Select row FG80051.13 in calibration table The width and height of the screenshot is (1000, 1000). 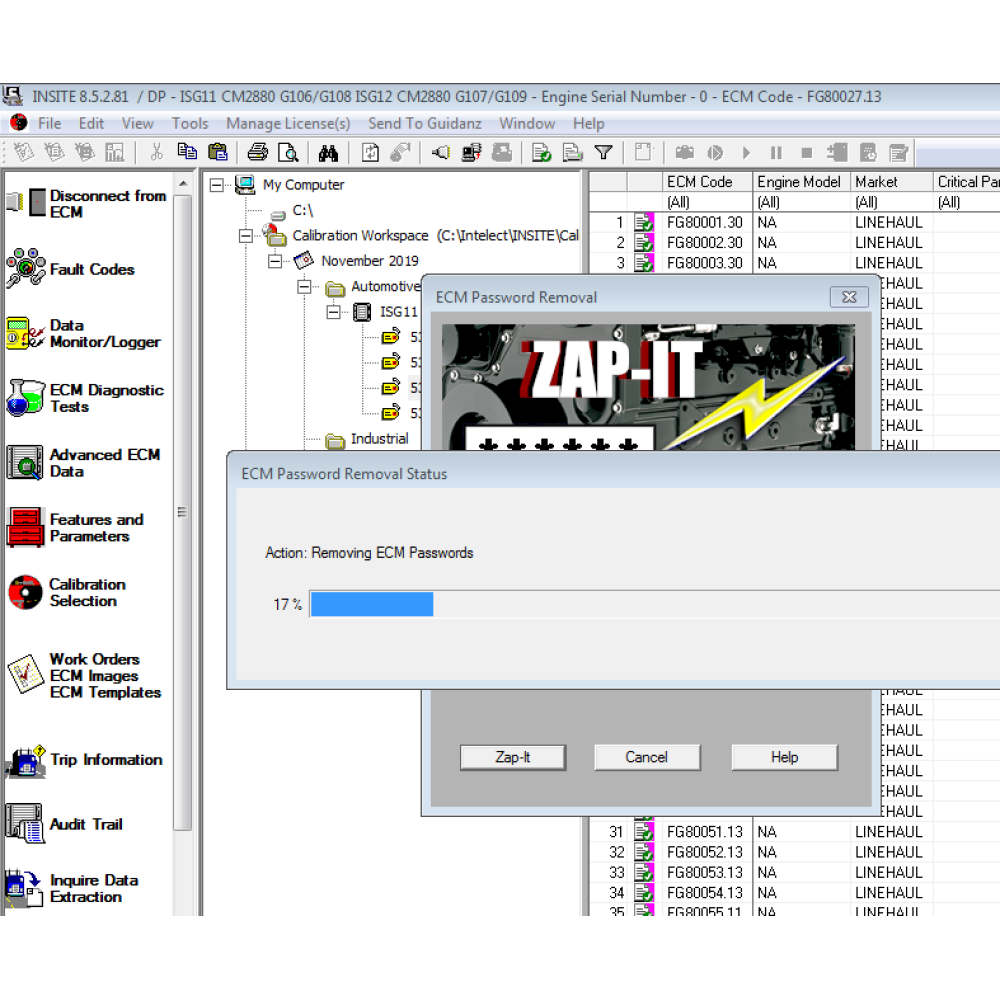pos(794,832)
